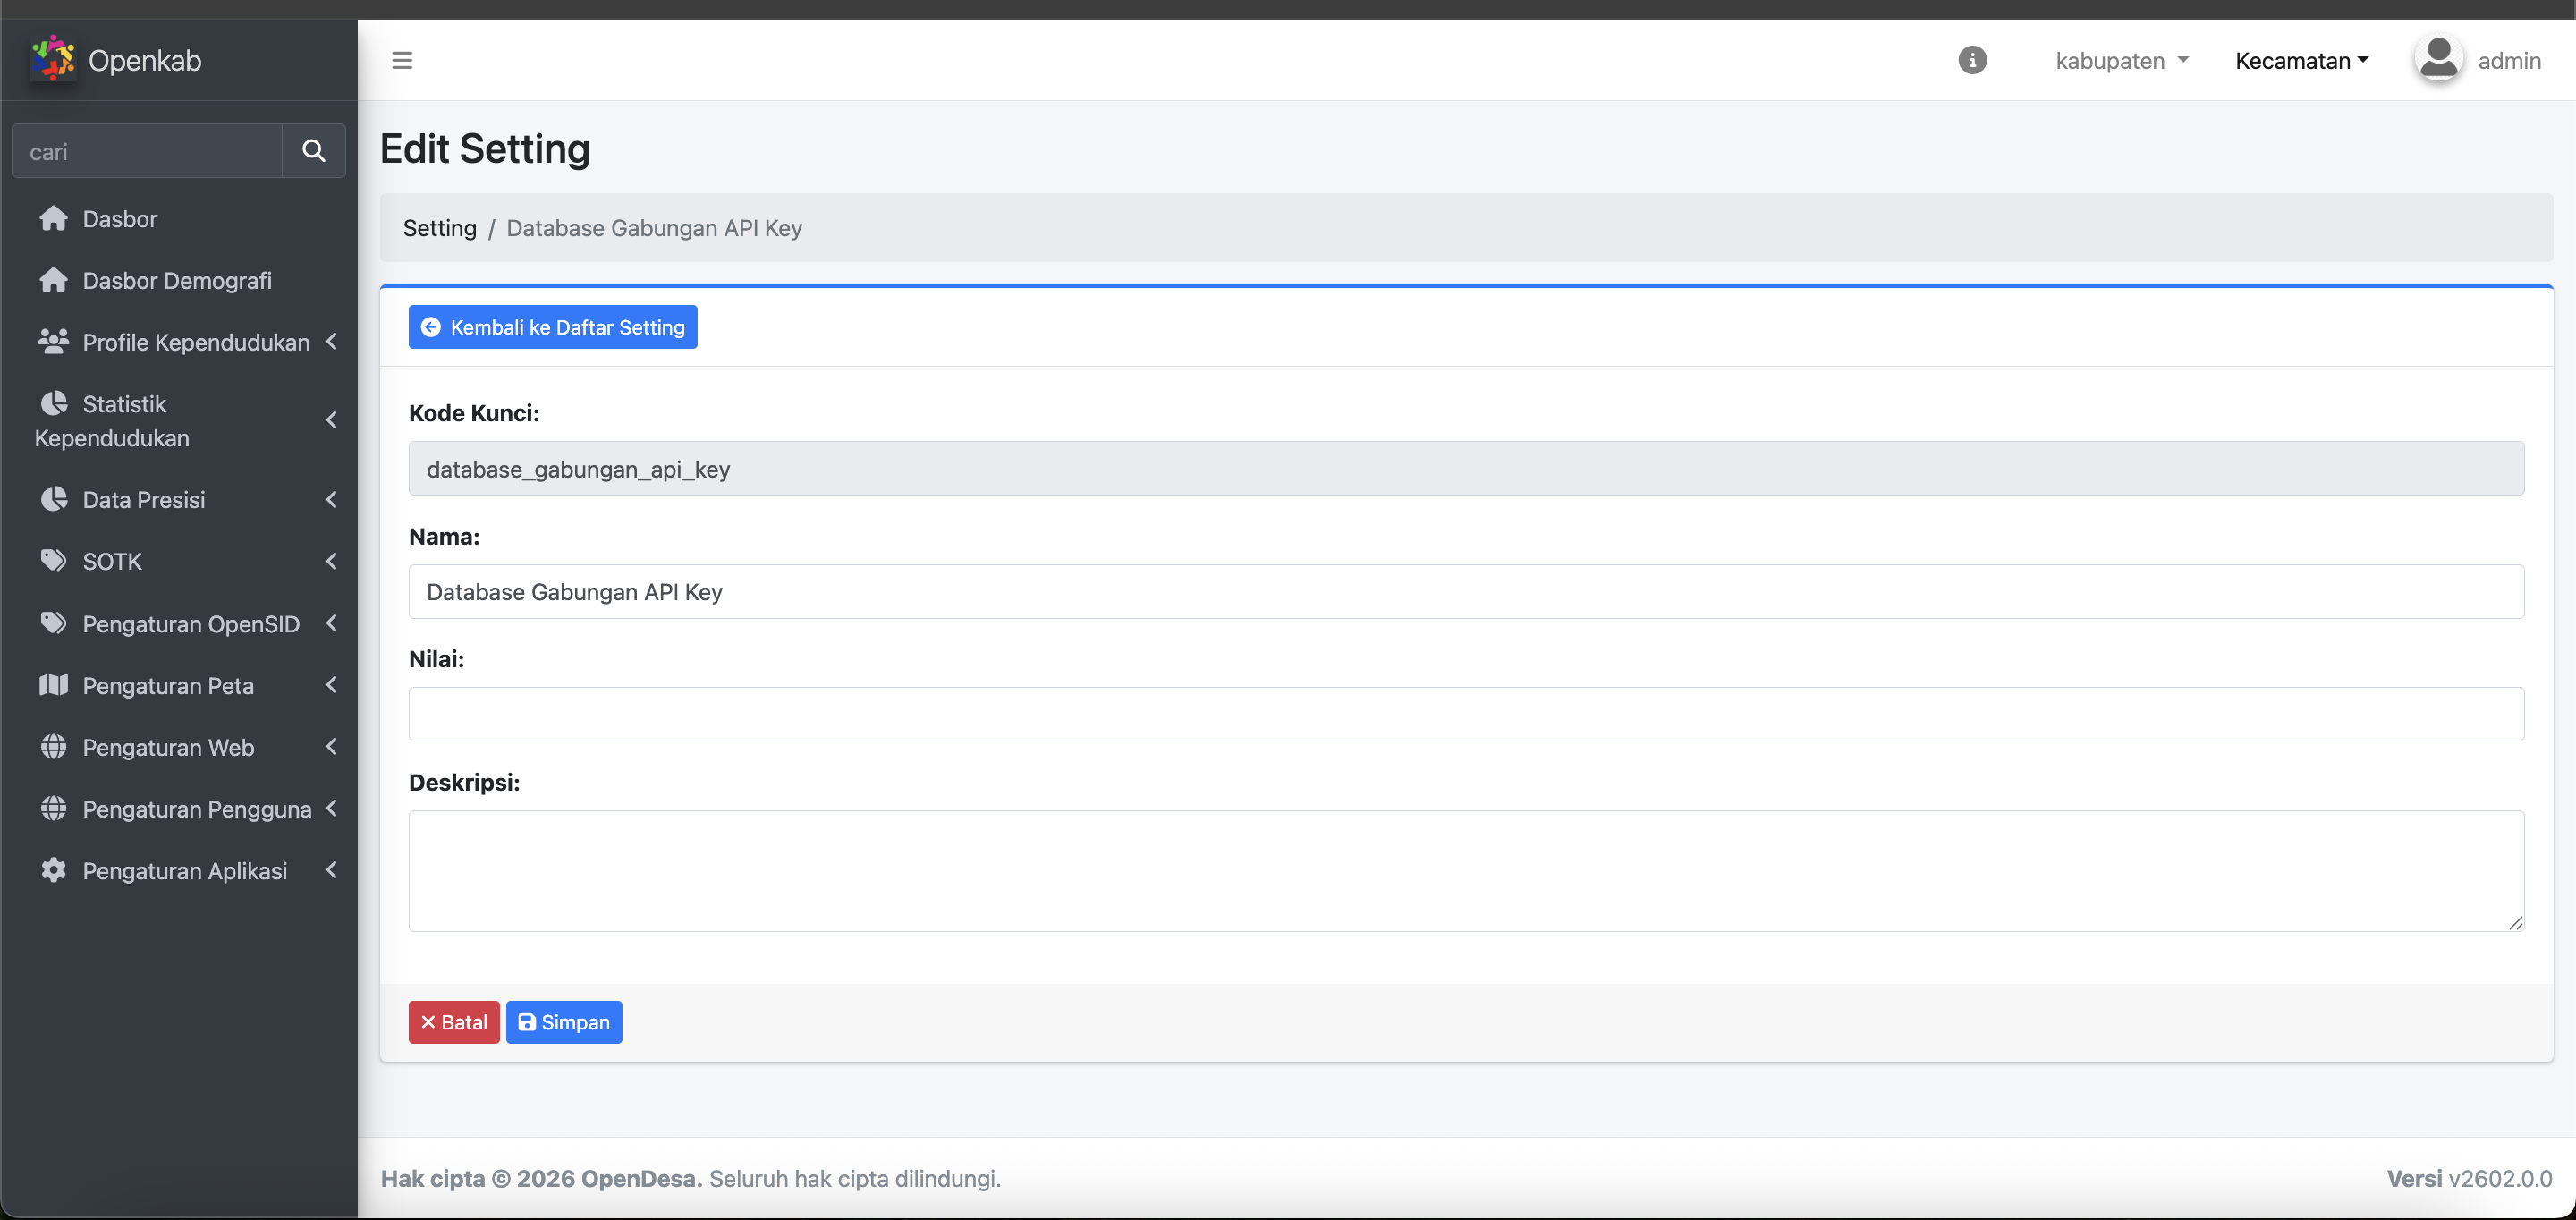The height and width of the screenshot is (1220, 2576).
Task: Focus the Nilai input field
Action: (1465, 714)
